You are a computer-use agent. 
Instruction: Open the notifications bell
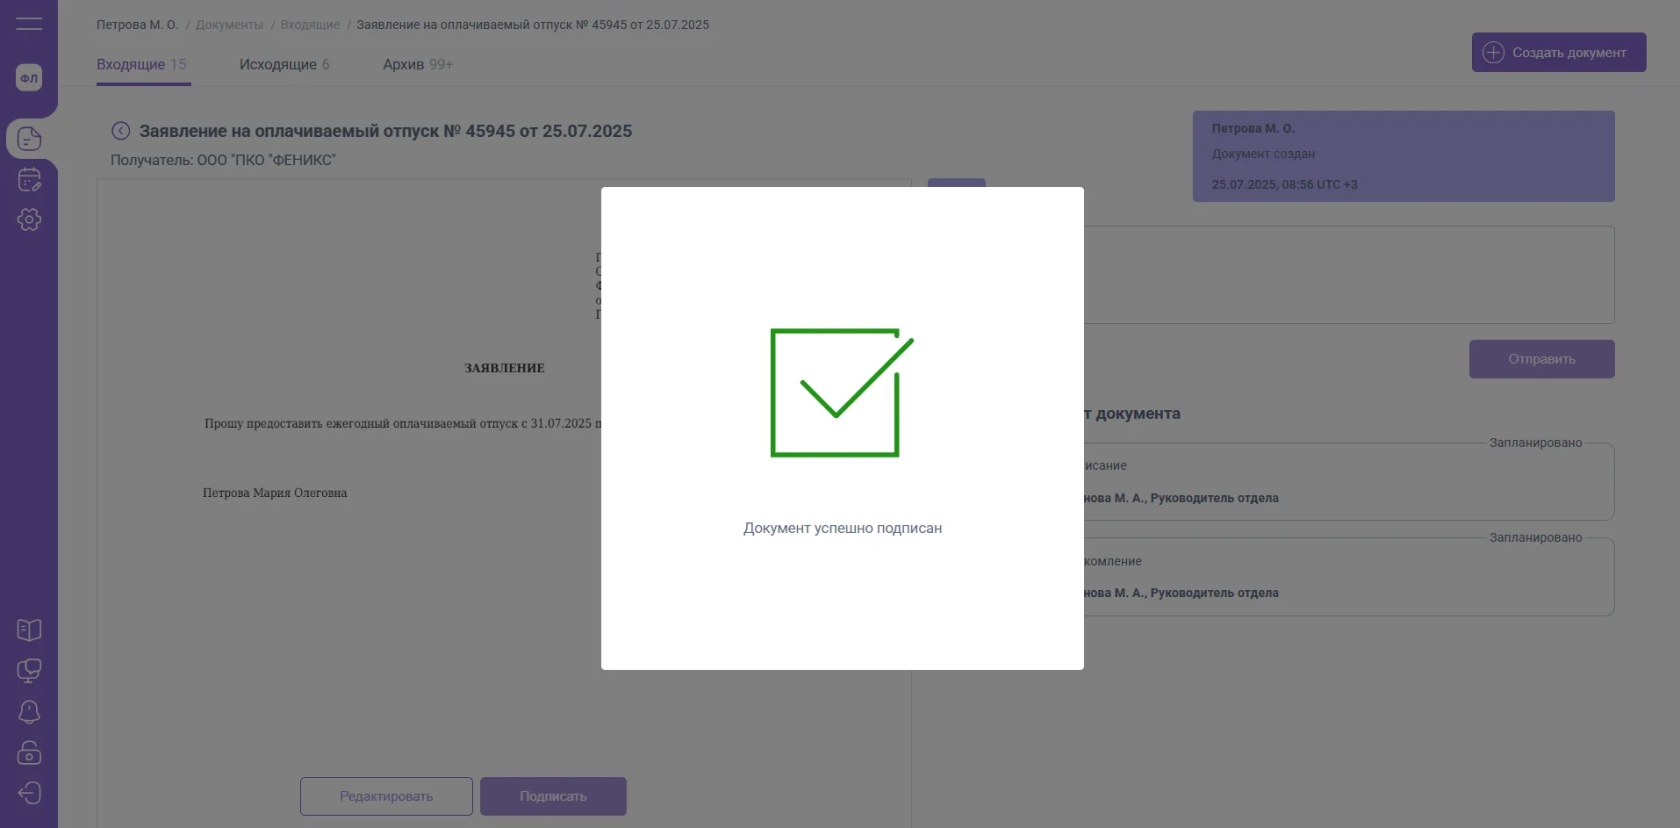29,711
